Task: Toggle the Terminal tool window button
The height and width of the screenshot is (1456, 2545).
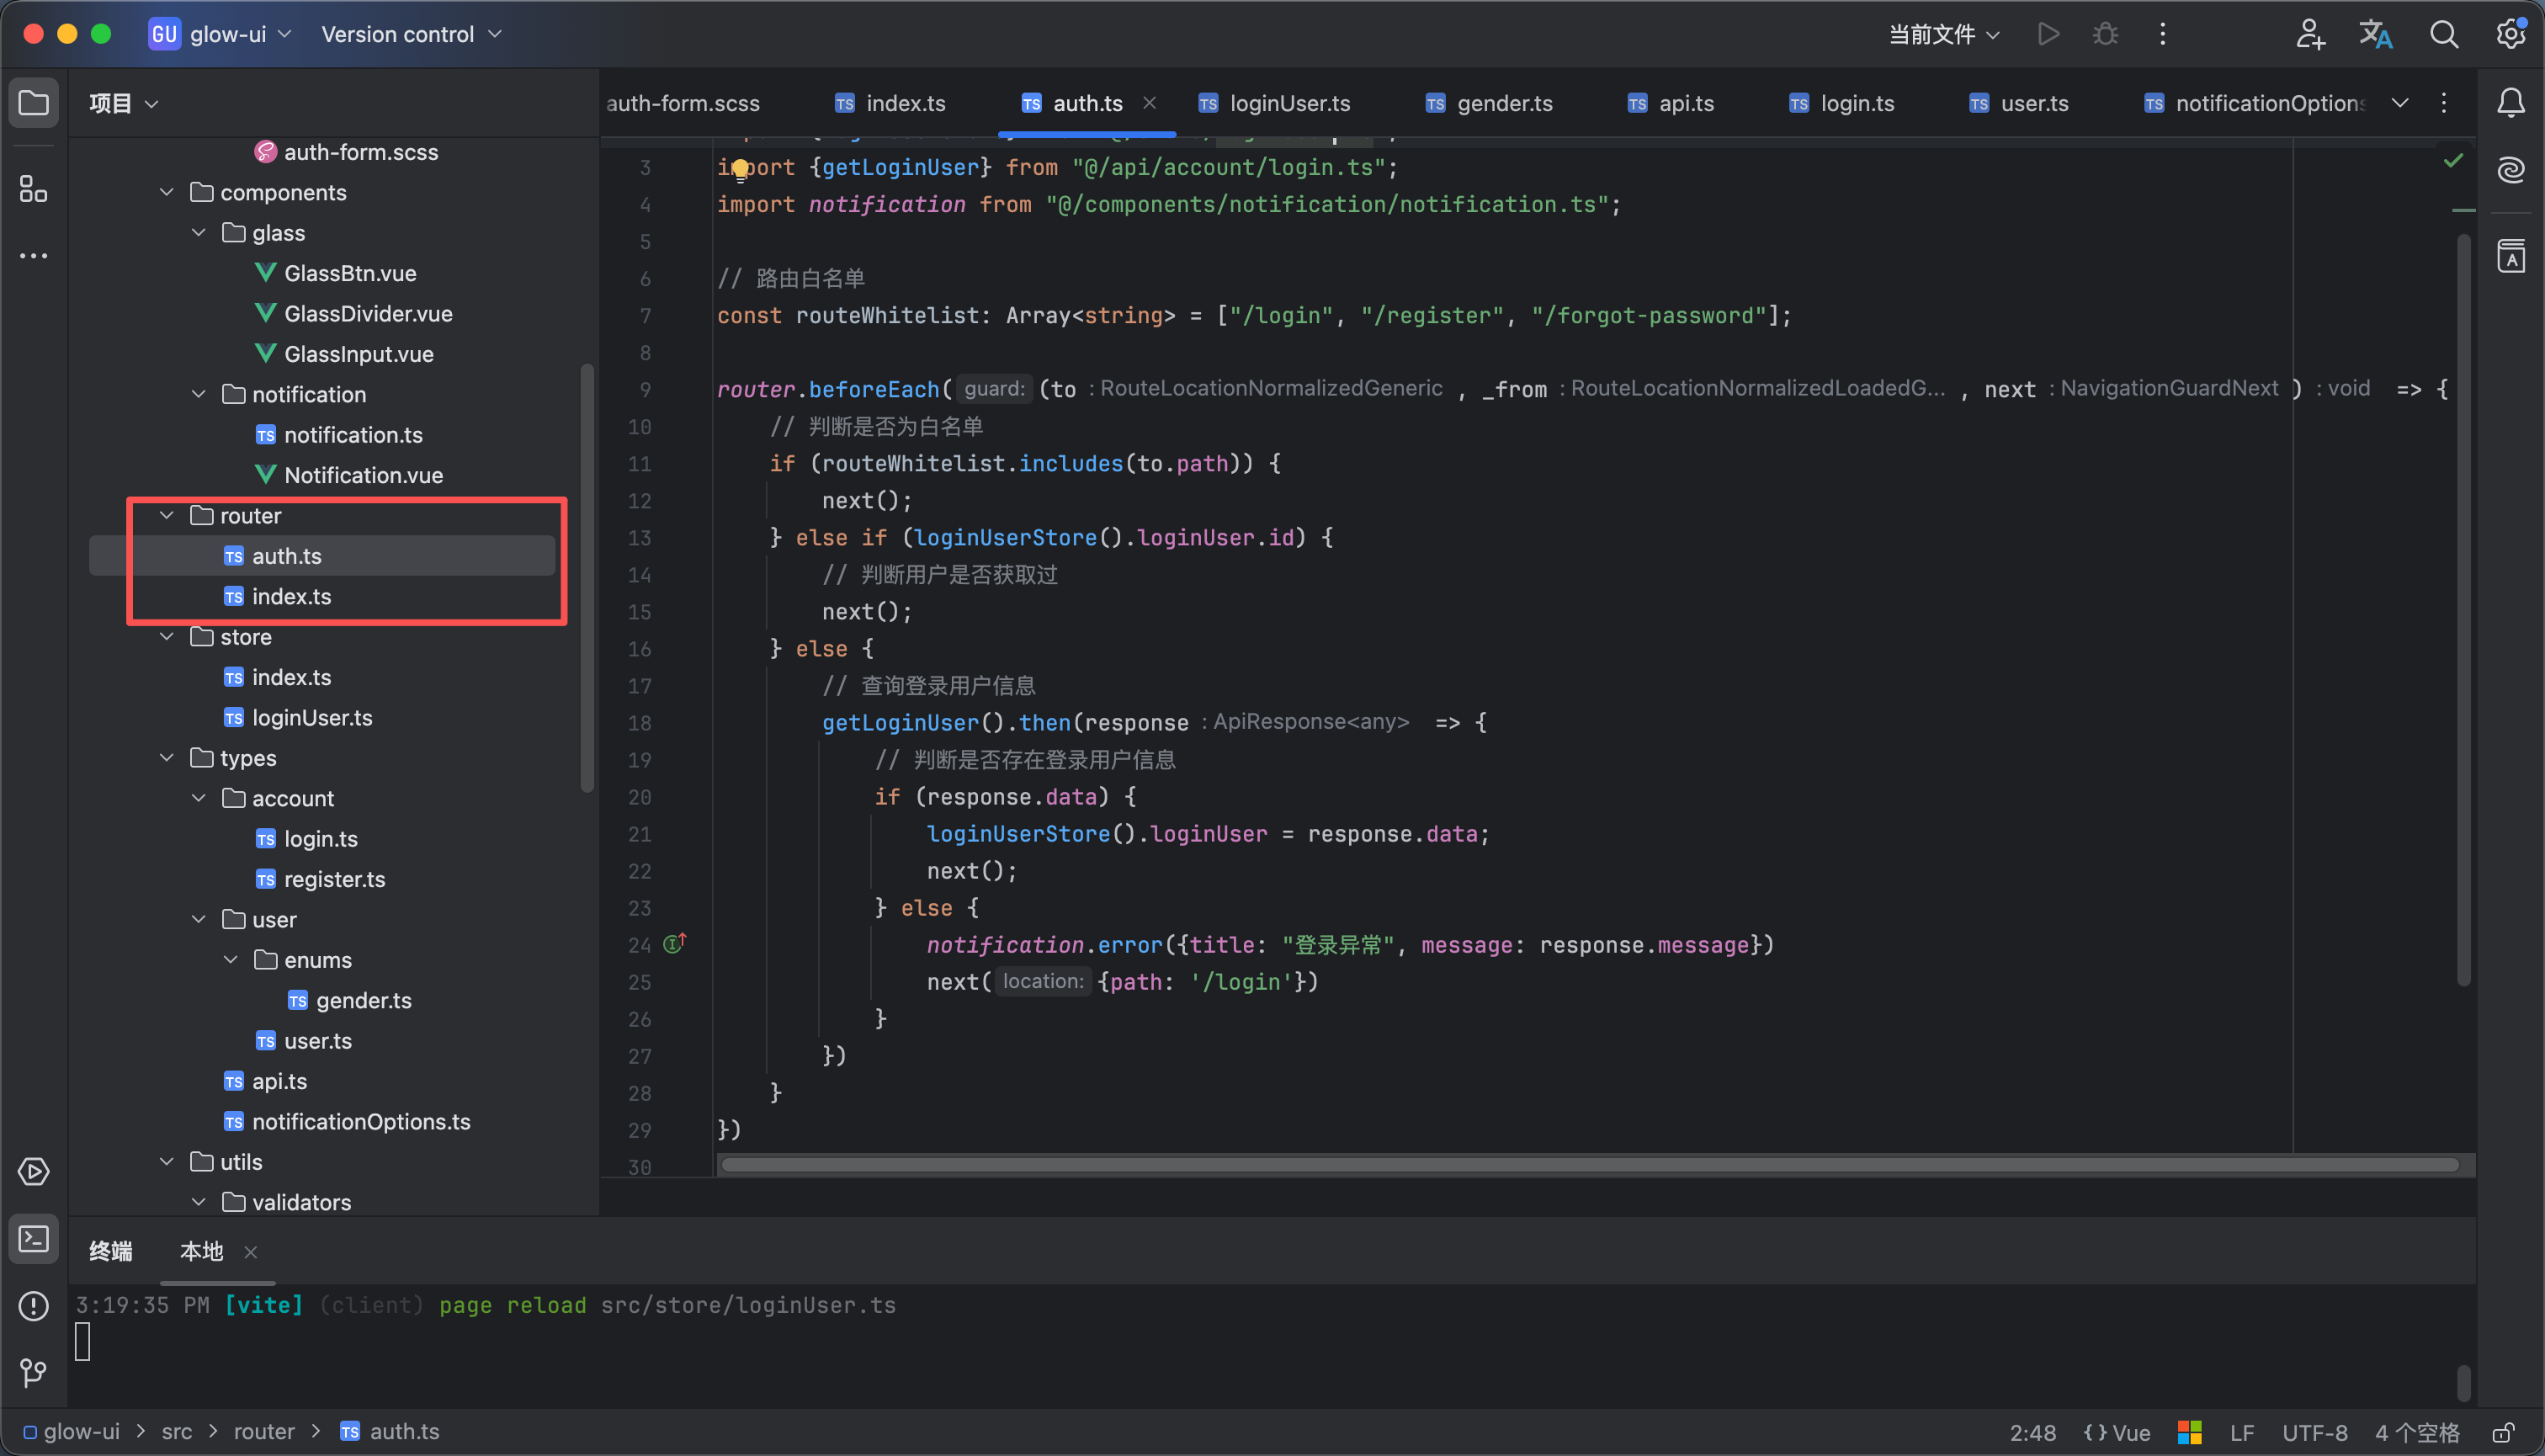Action: [33, 1240]
